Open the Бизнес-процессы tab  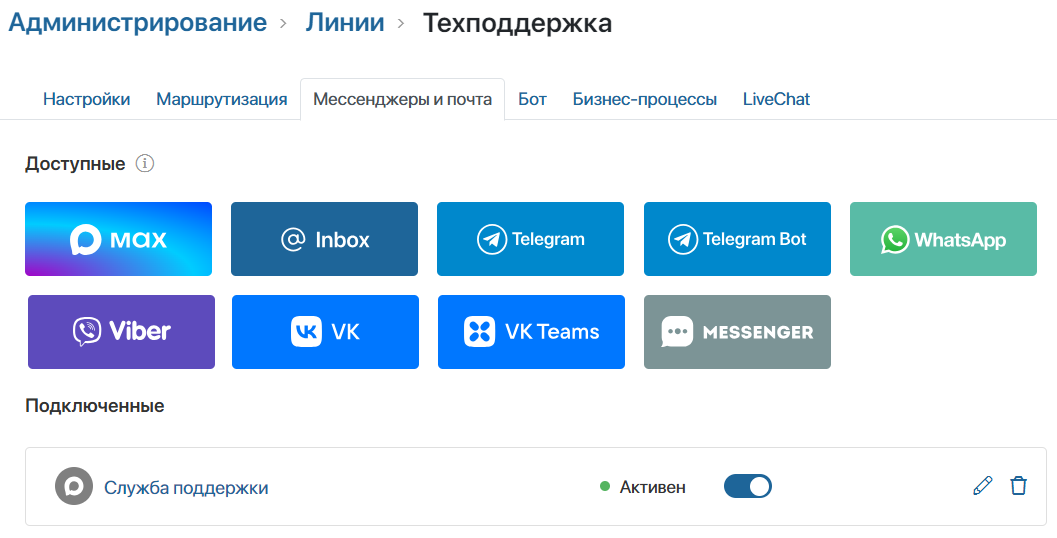click(644, 99)
